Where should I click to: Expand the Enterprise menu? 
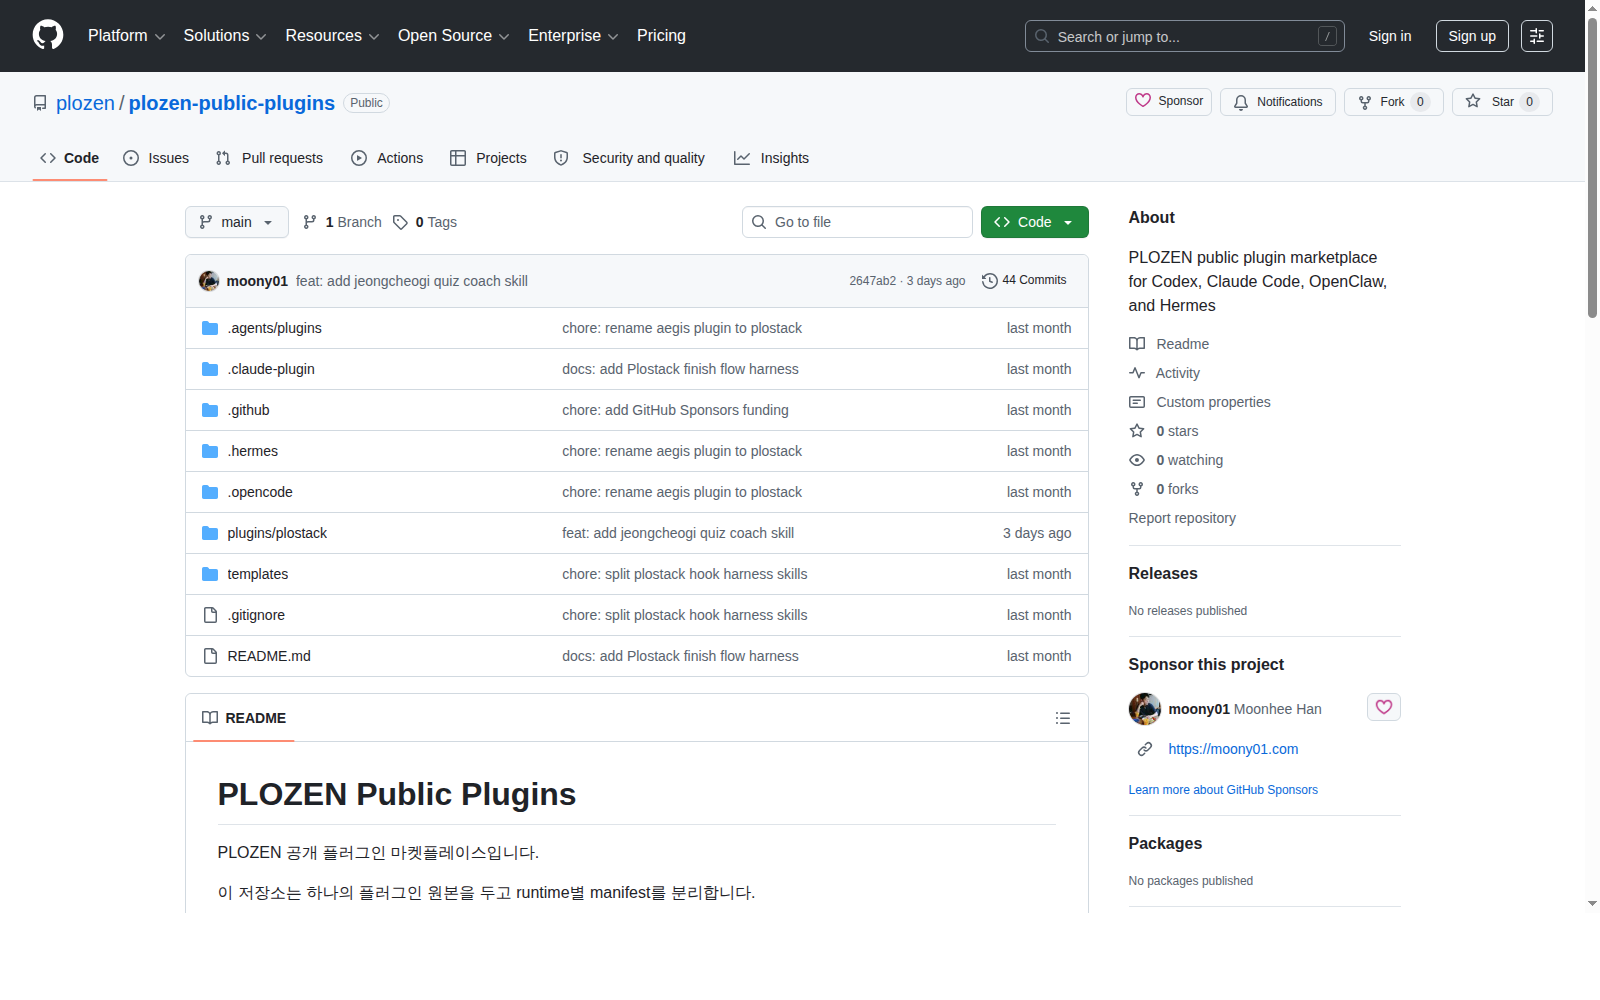click(x=573, y=36)
